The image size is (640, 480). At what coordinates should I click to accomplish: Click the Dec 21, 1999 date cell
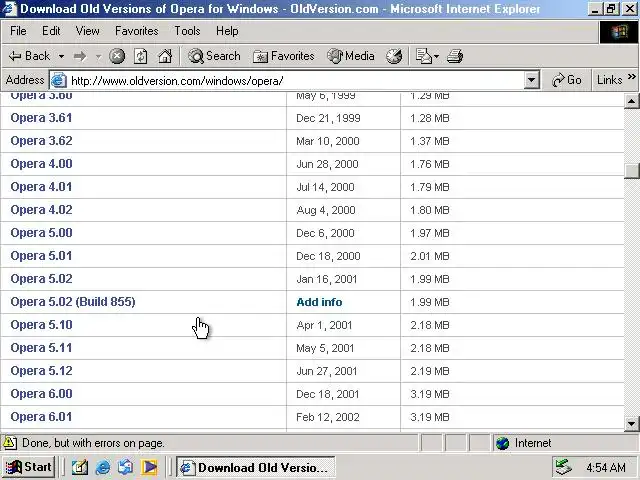(x=328, y=118)
